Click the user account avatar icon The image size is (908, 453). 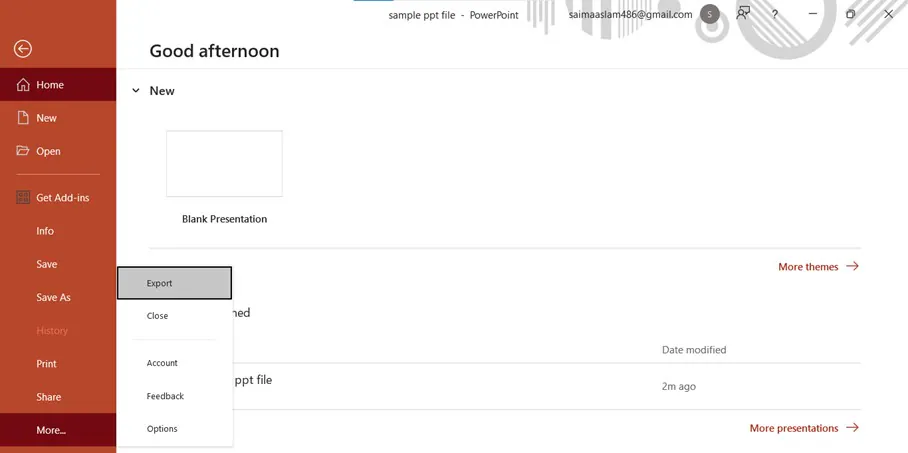(x=709, y=14)
